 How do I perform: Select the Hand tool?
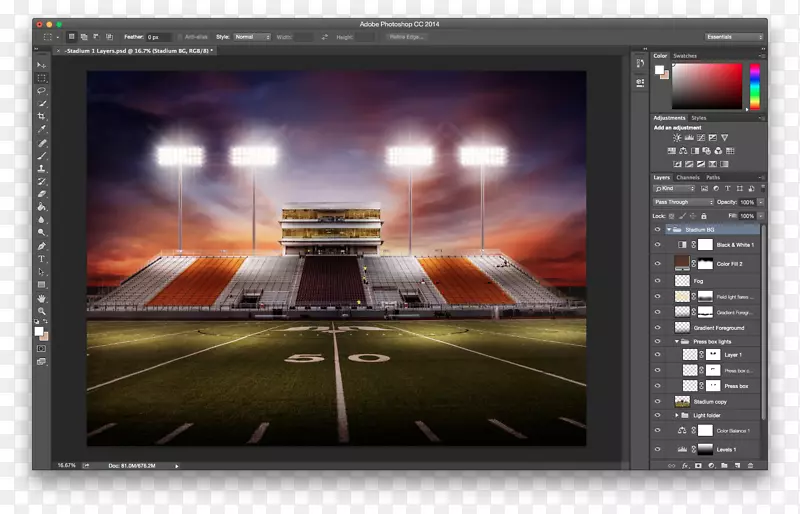(41, 298)
